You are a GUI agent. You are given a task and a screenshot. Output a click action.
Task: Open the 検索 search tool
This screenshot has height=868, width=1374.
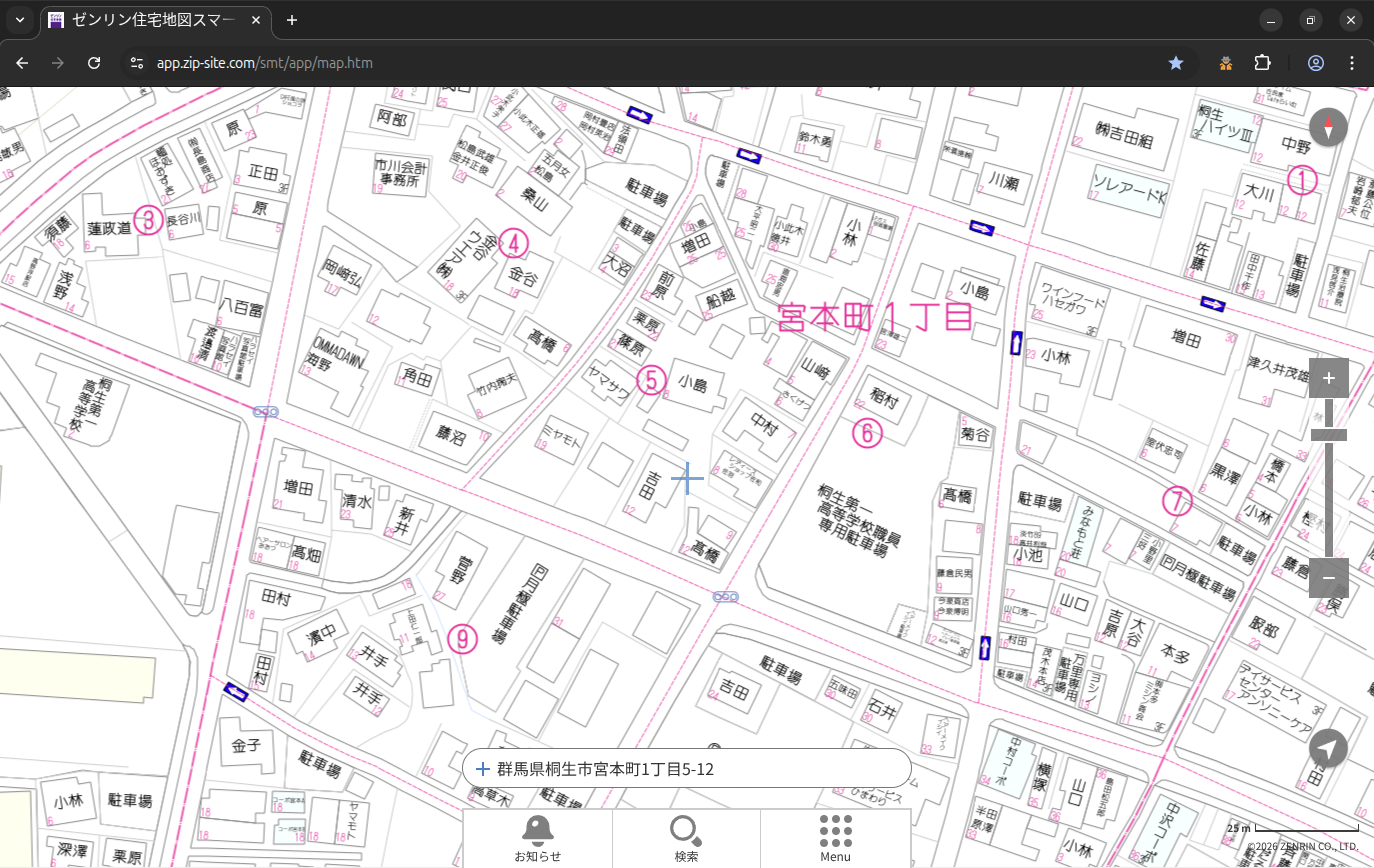click(x=686, y=838)
